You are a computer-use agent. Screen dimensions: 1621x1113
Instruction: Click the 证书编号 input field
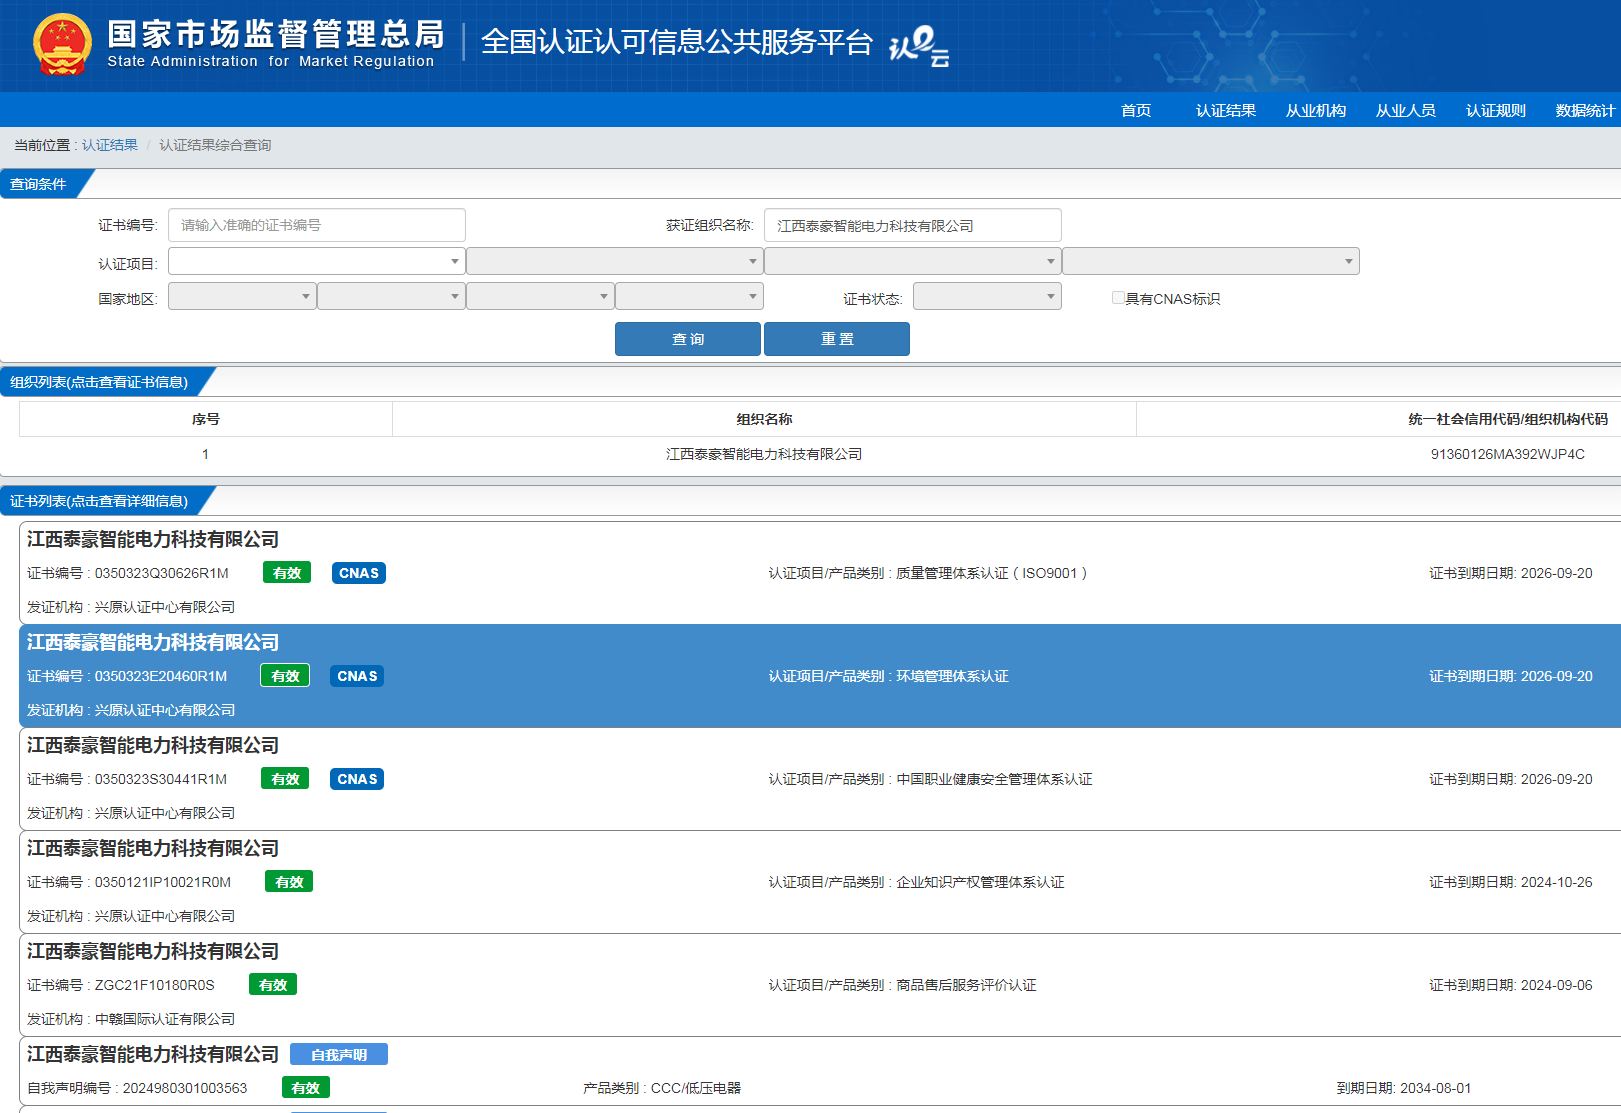(316, 225)
